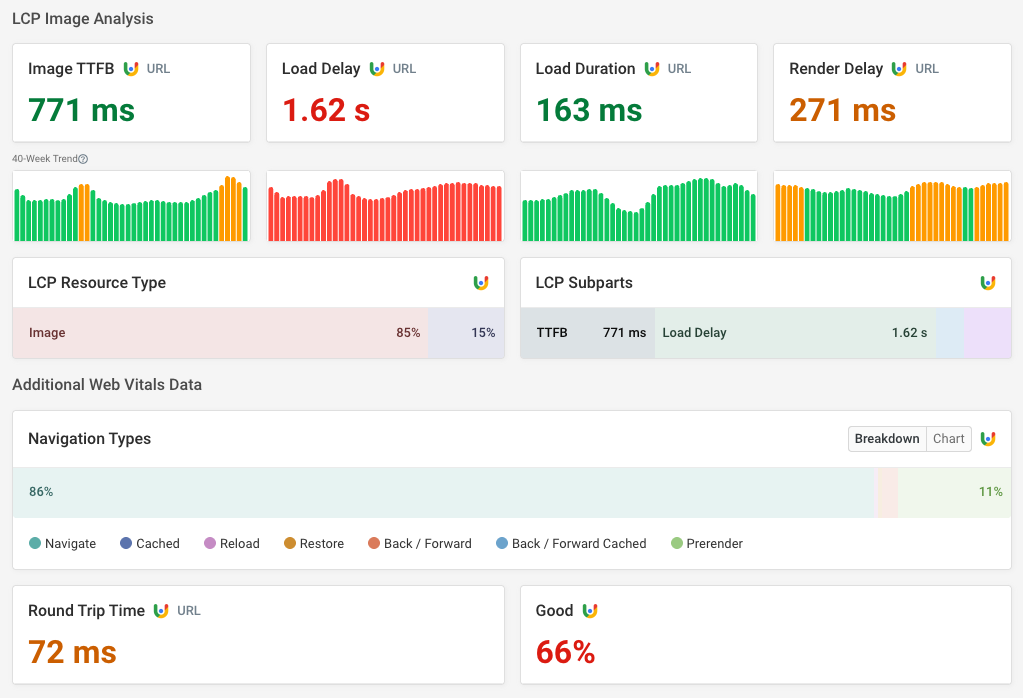Click the Load Delay segment in LCP Subparts
This screenshot has width=1023, height=698.
point(795,333)
